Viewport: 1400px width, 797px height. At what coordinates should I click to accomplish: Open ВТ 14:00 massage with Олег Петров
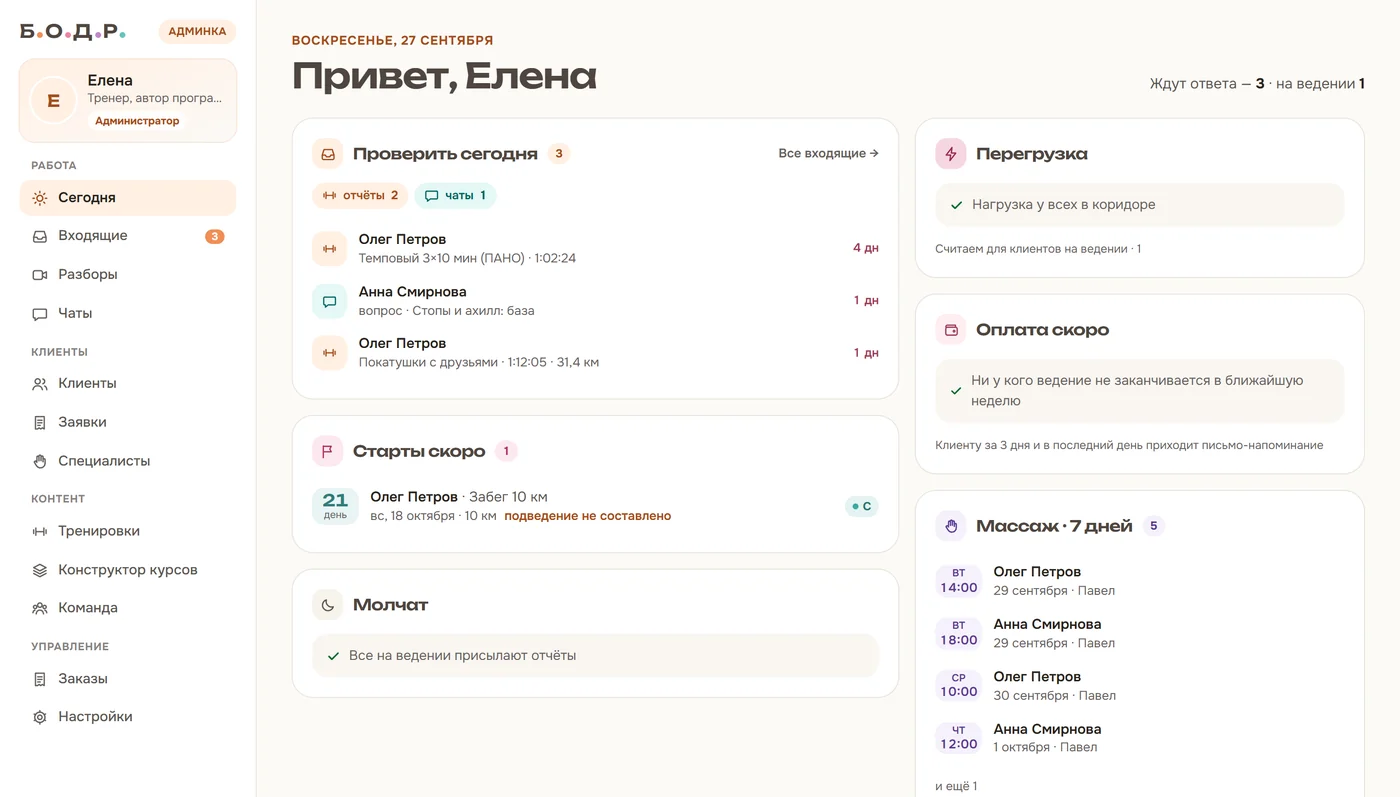click(x=1139, y=581)
